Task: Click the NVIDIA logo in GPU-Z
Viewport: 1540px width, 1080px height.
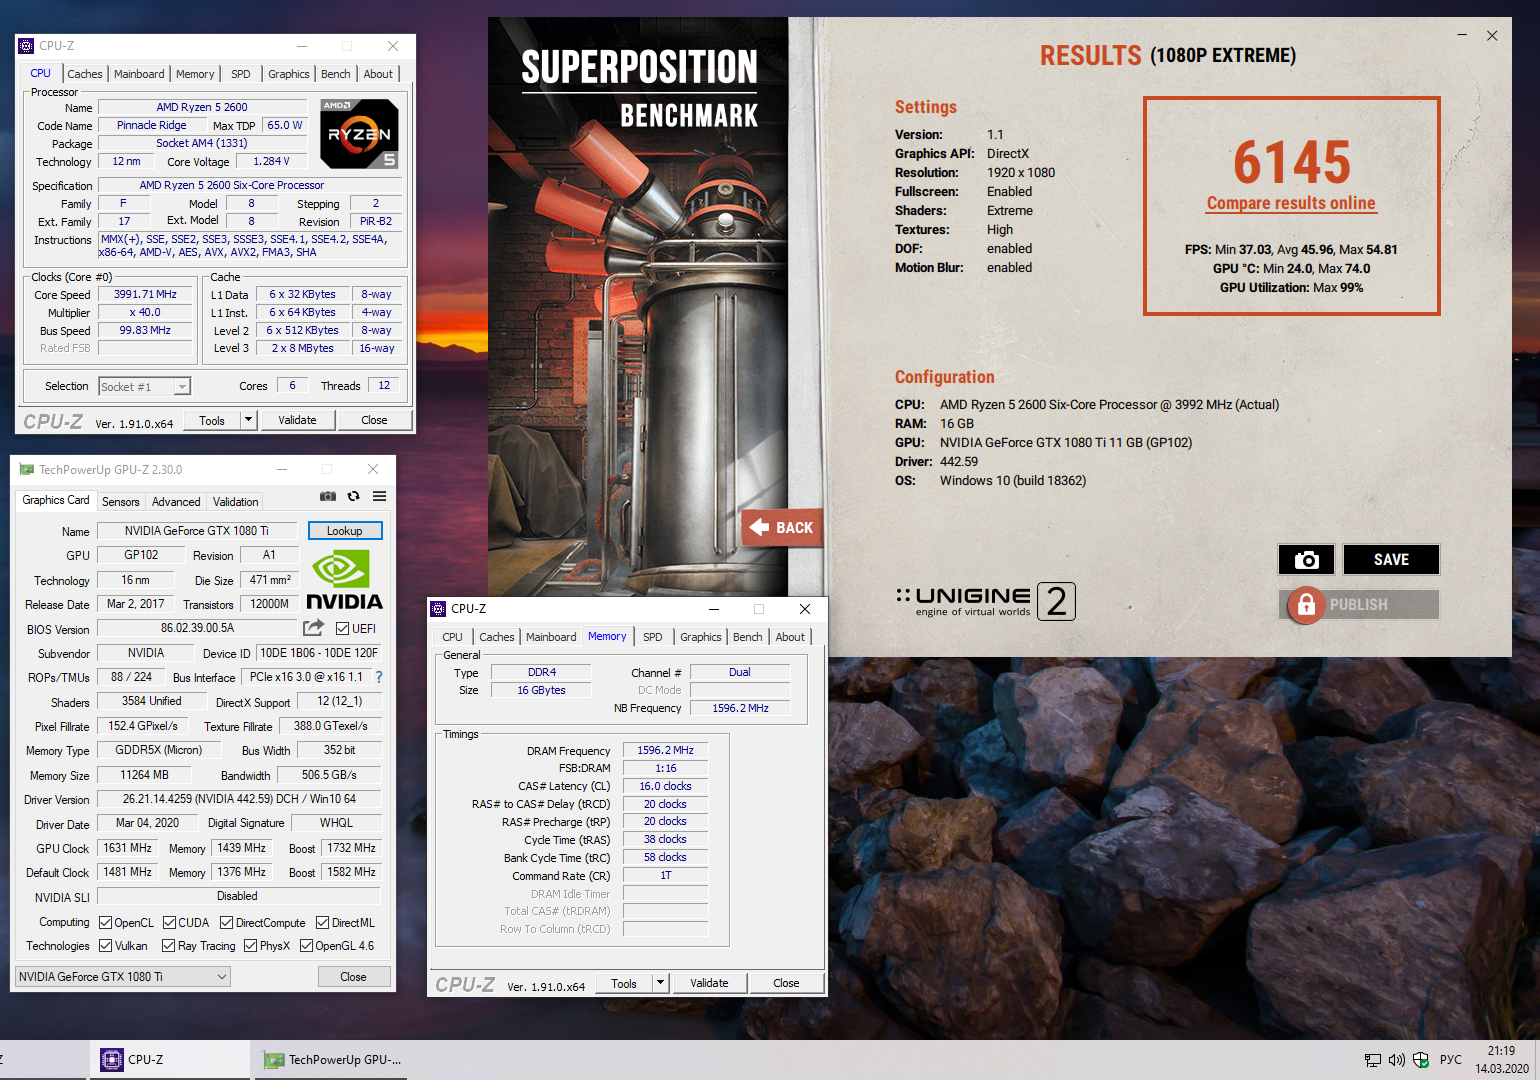Action: (344, 580)
